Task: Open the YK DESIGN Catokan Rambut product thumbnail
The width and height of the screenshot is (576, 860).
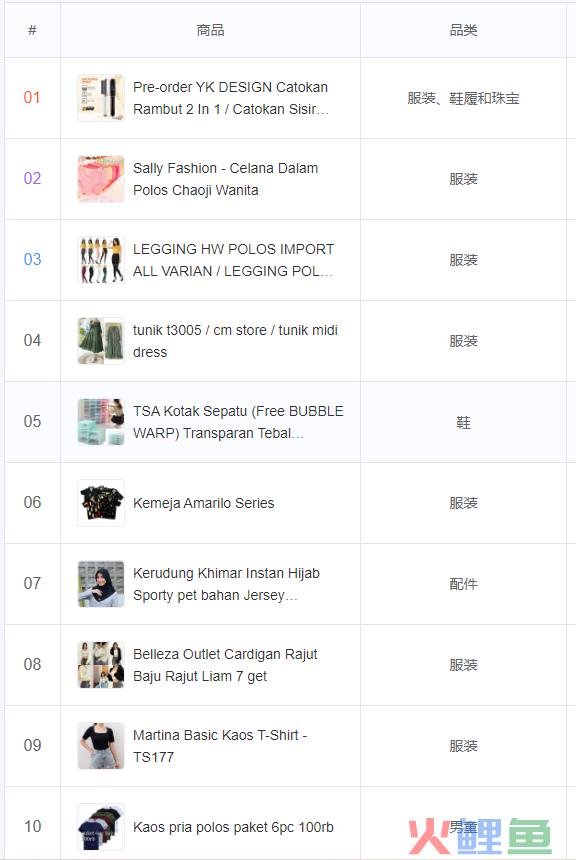Action: pyautogui.click(x=101, y=98)
